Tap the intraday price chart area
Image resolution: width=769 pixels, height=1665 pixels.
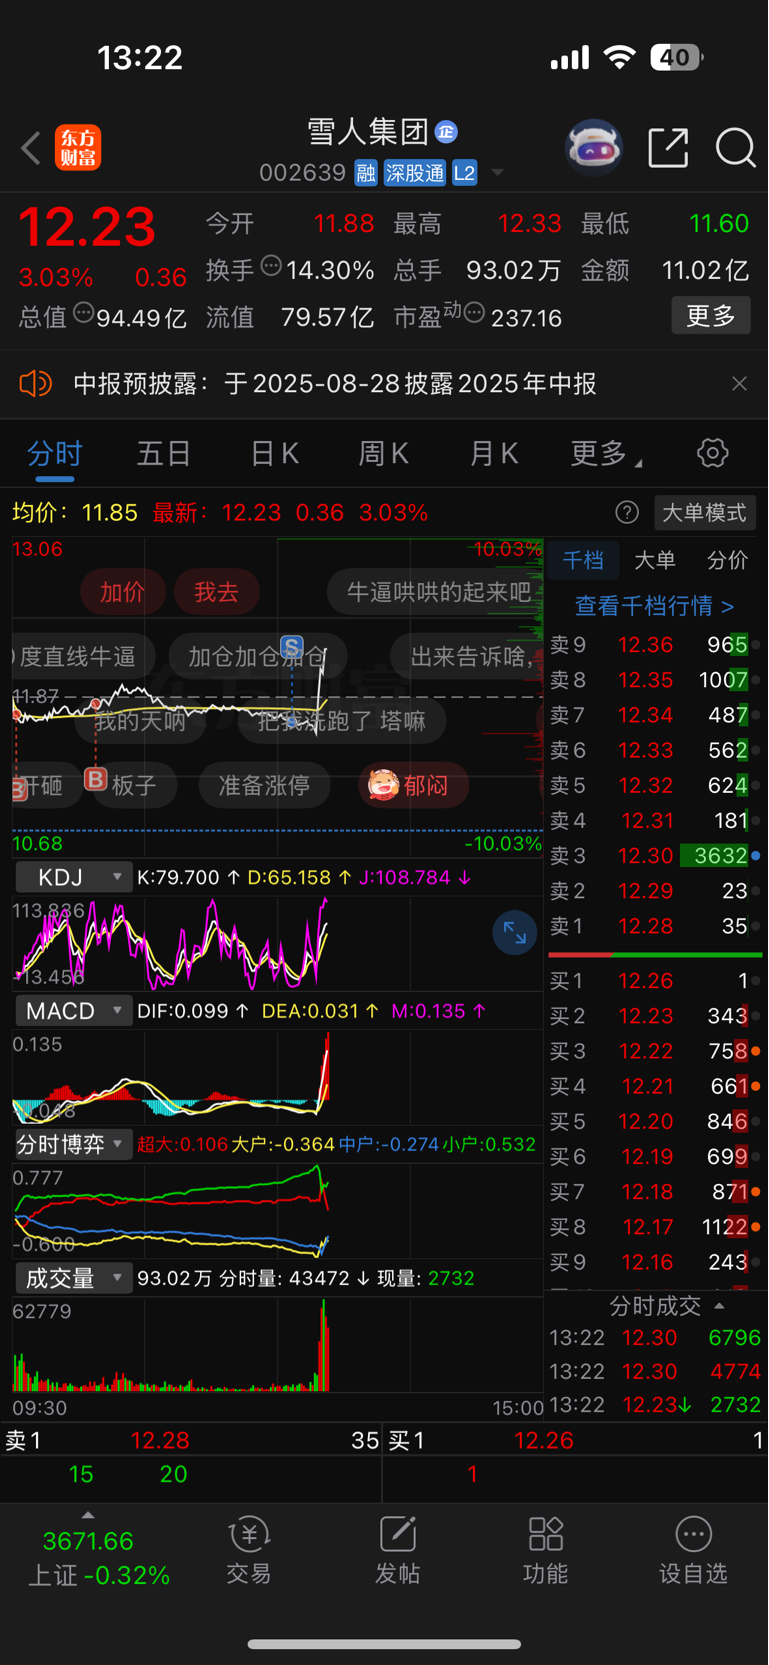coord(277,696)
